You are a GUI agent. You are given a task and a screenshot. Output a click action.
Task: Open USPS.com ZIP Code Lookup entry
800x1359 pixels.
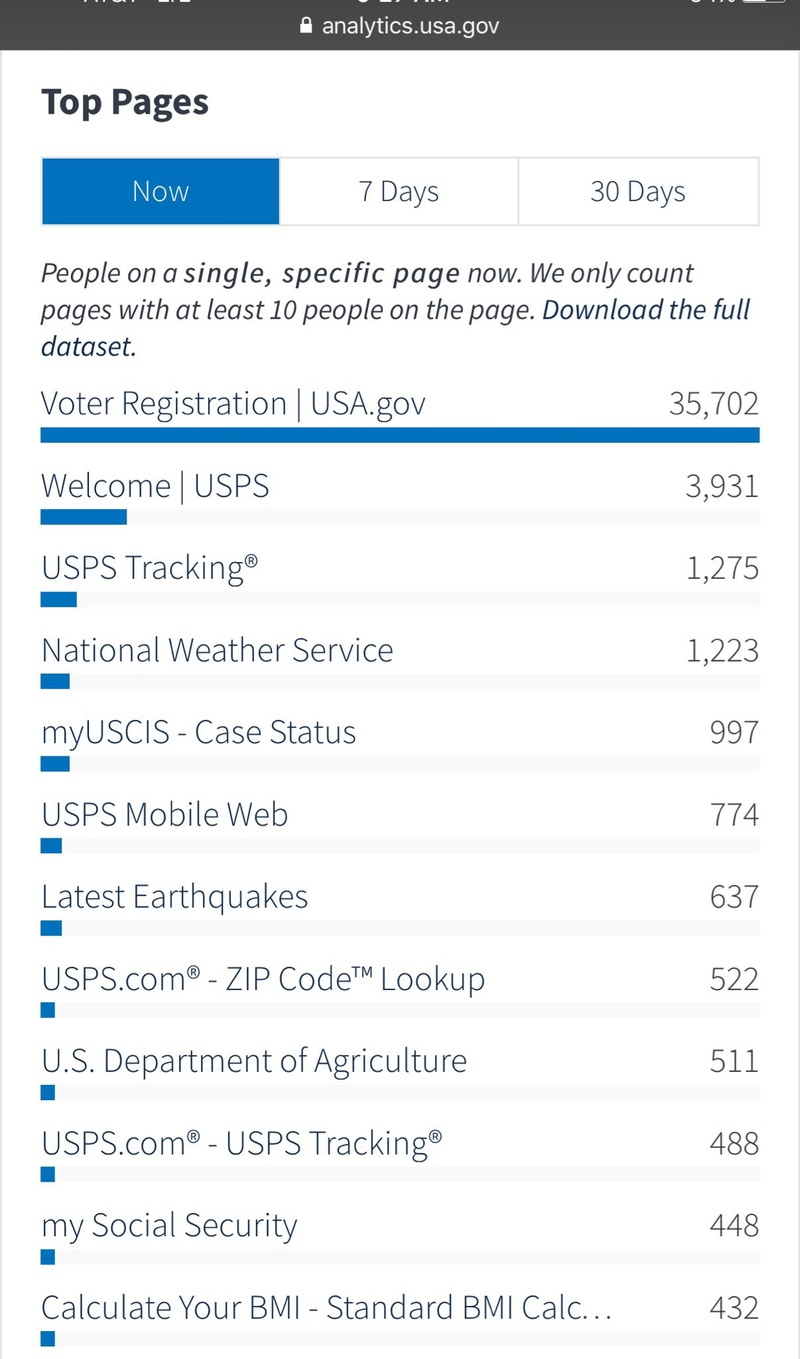262,978
